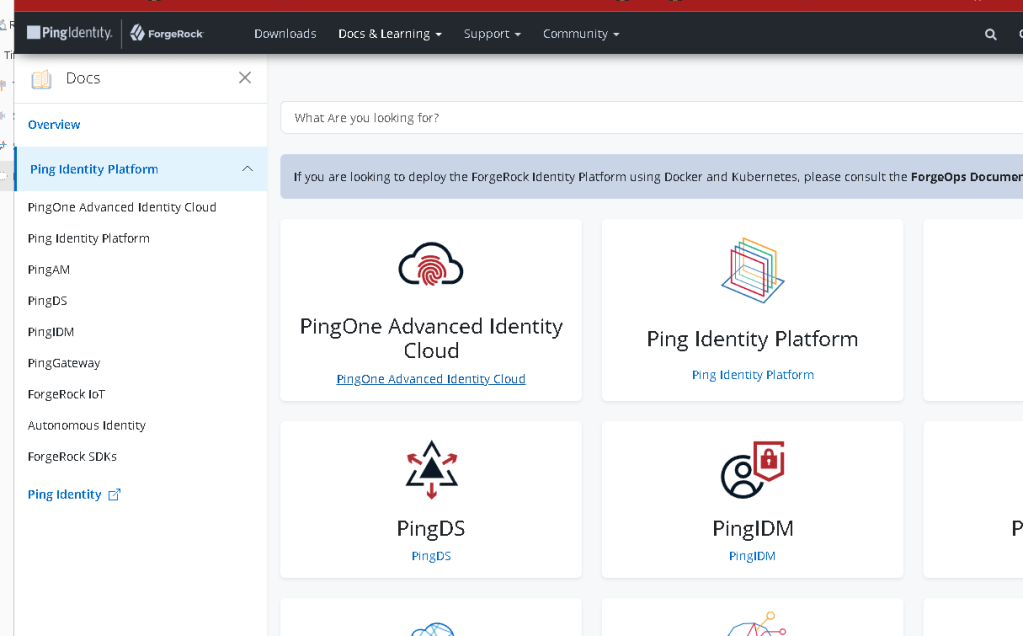Click the Docs panel title text
The height and width of the screenshot is (636, 1023).
point(83,78)
